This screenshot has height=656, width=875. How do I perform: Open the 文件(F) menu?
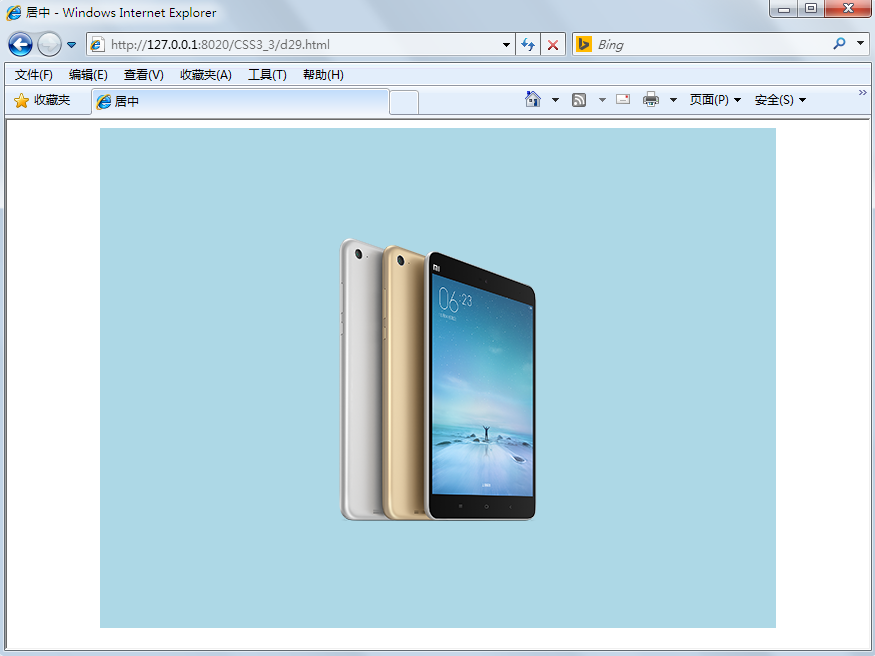coord(33,75)
